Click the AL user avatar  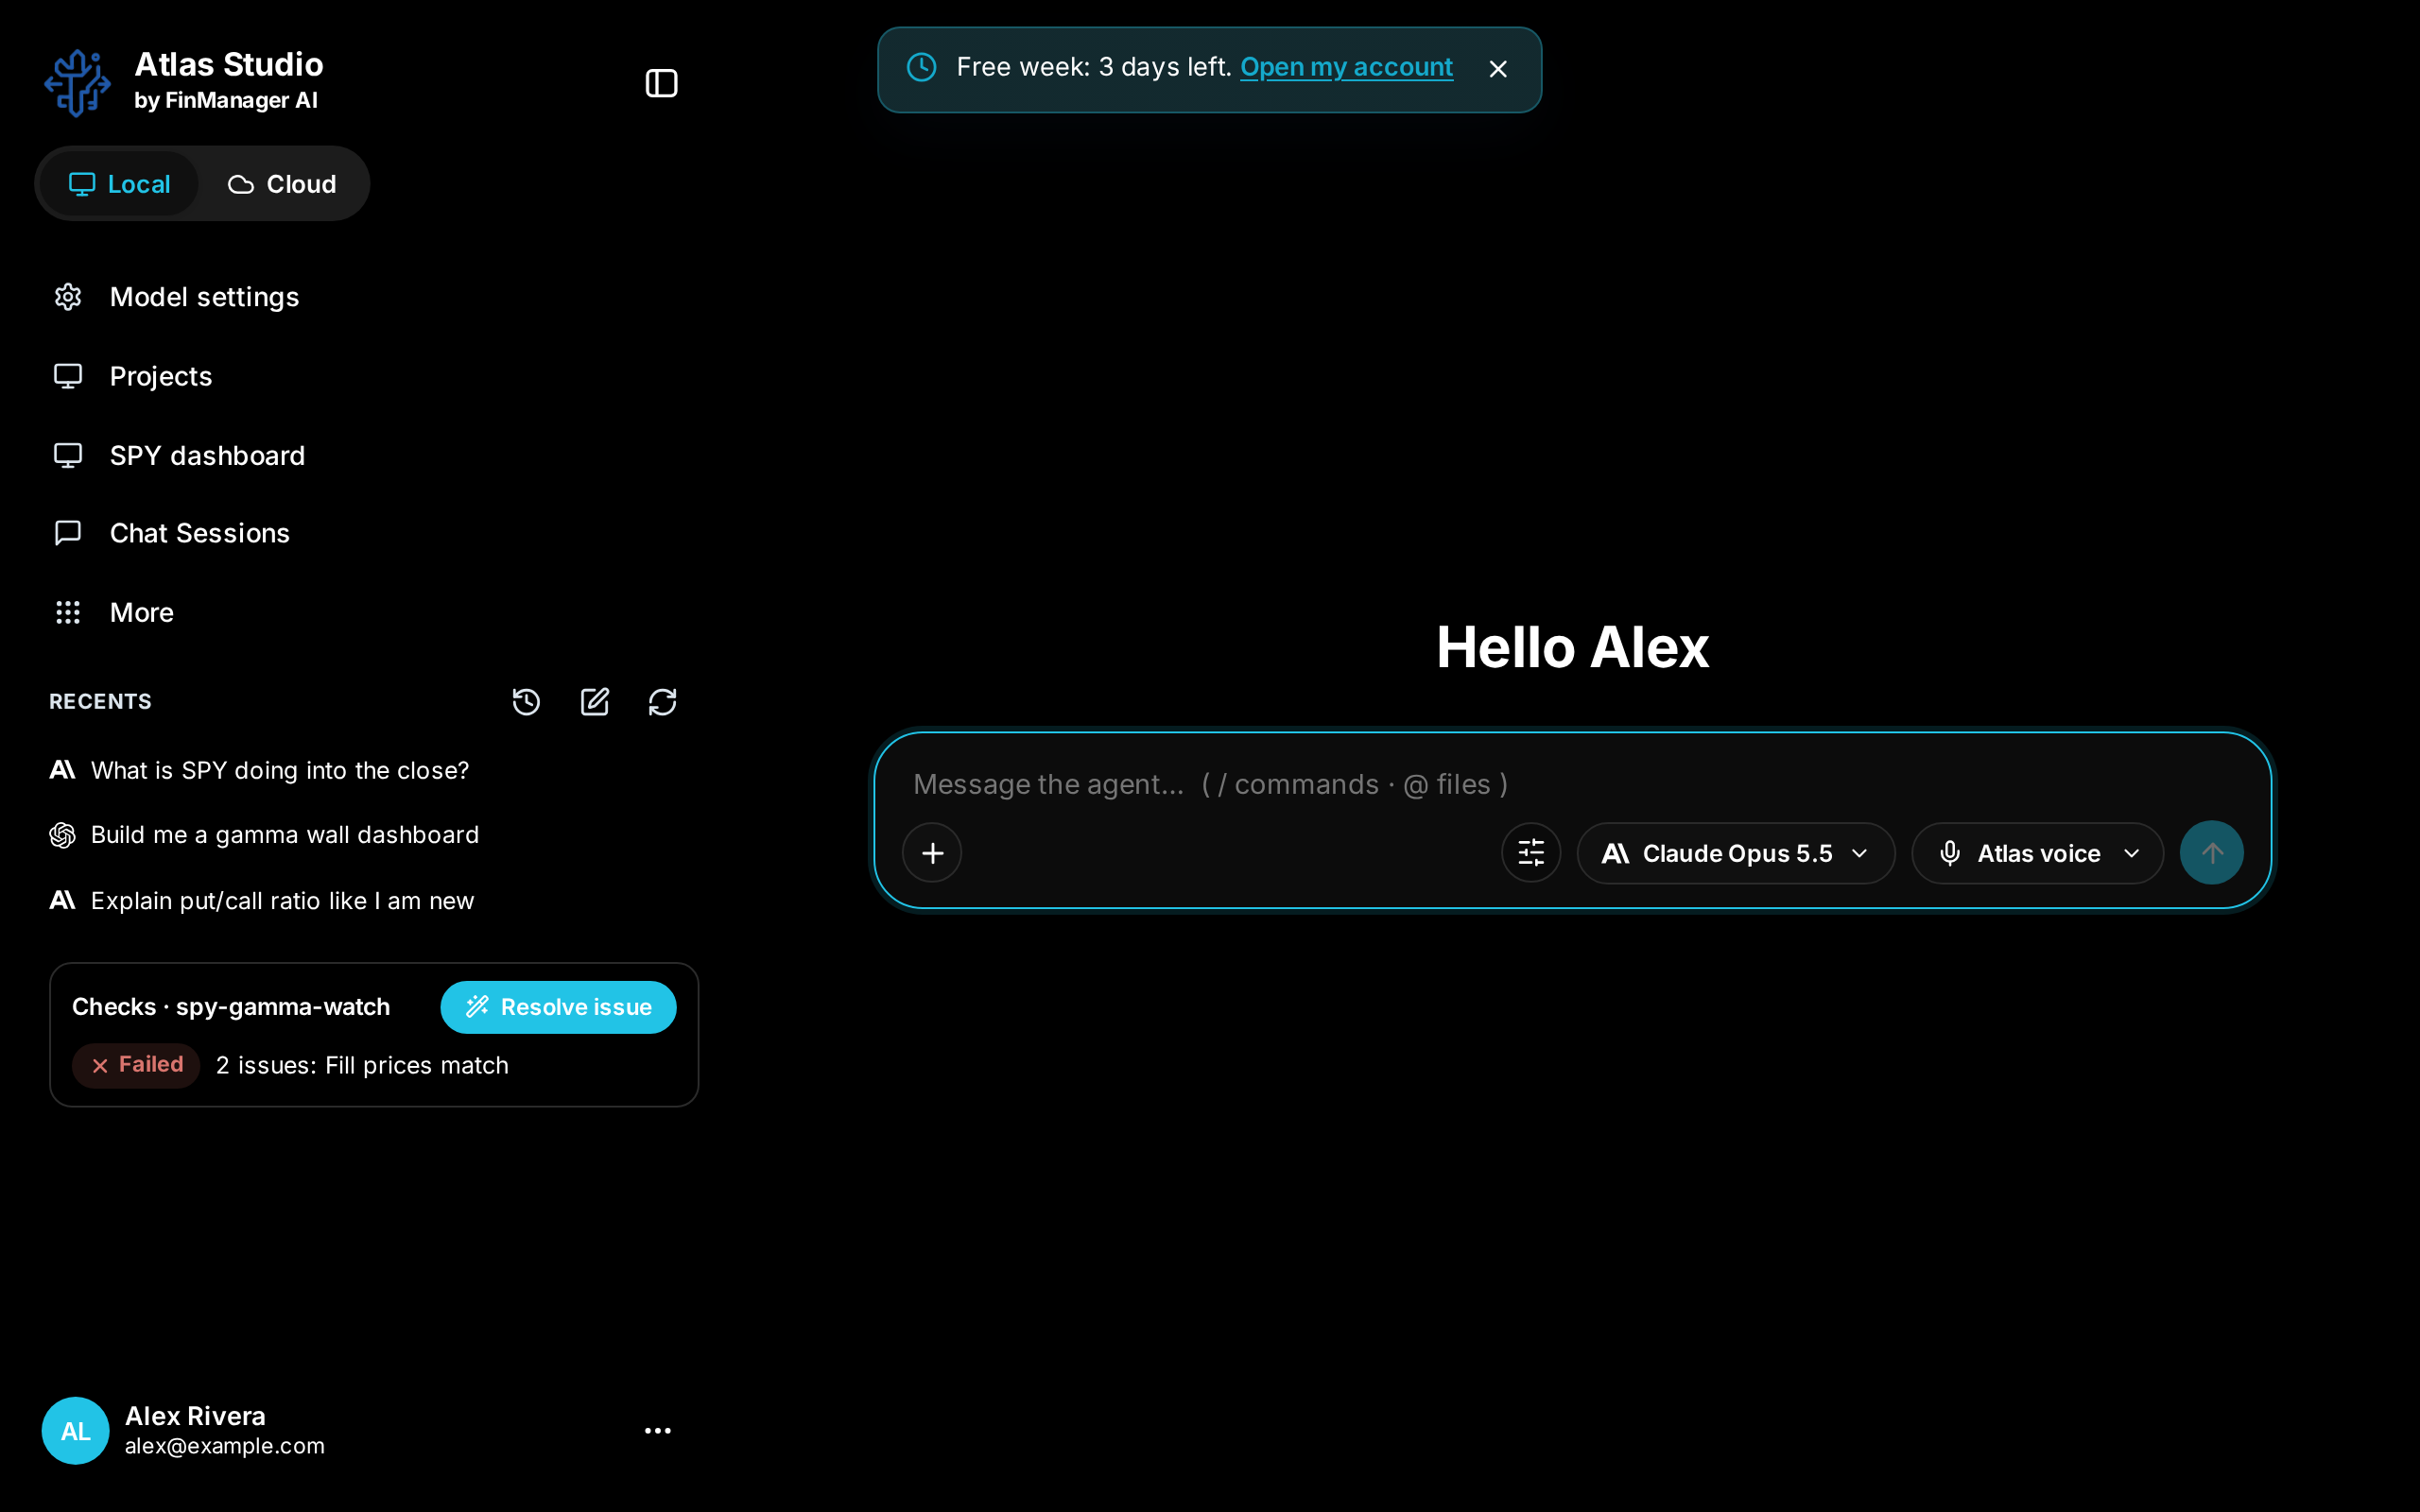(x=75, y=1431)
